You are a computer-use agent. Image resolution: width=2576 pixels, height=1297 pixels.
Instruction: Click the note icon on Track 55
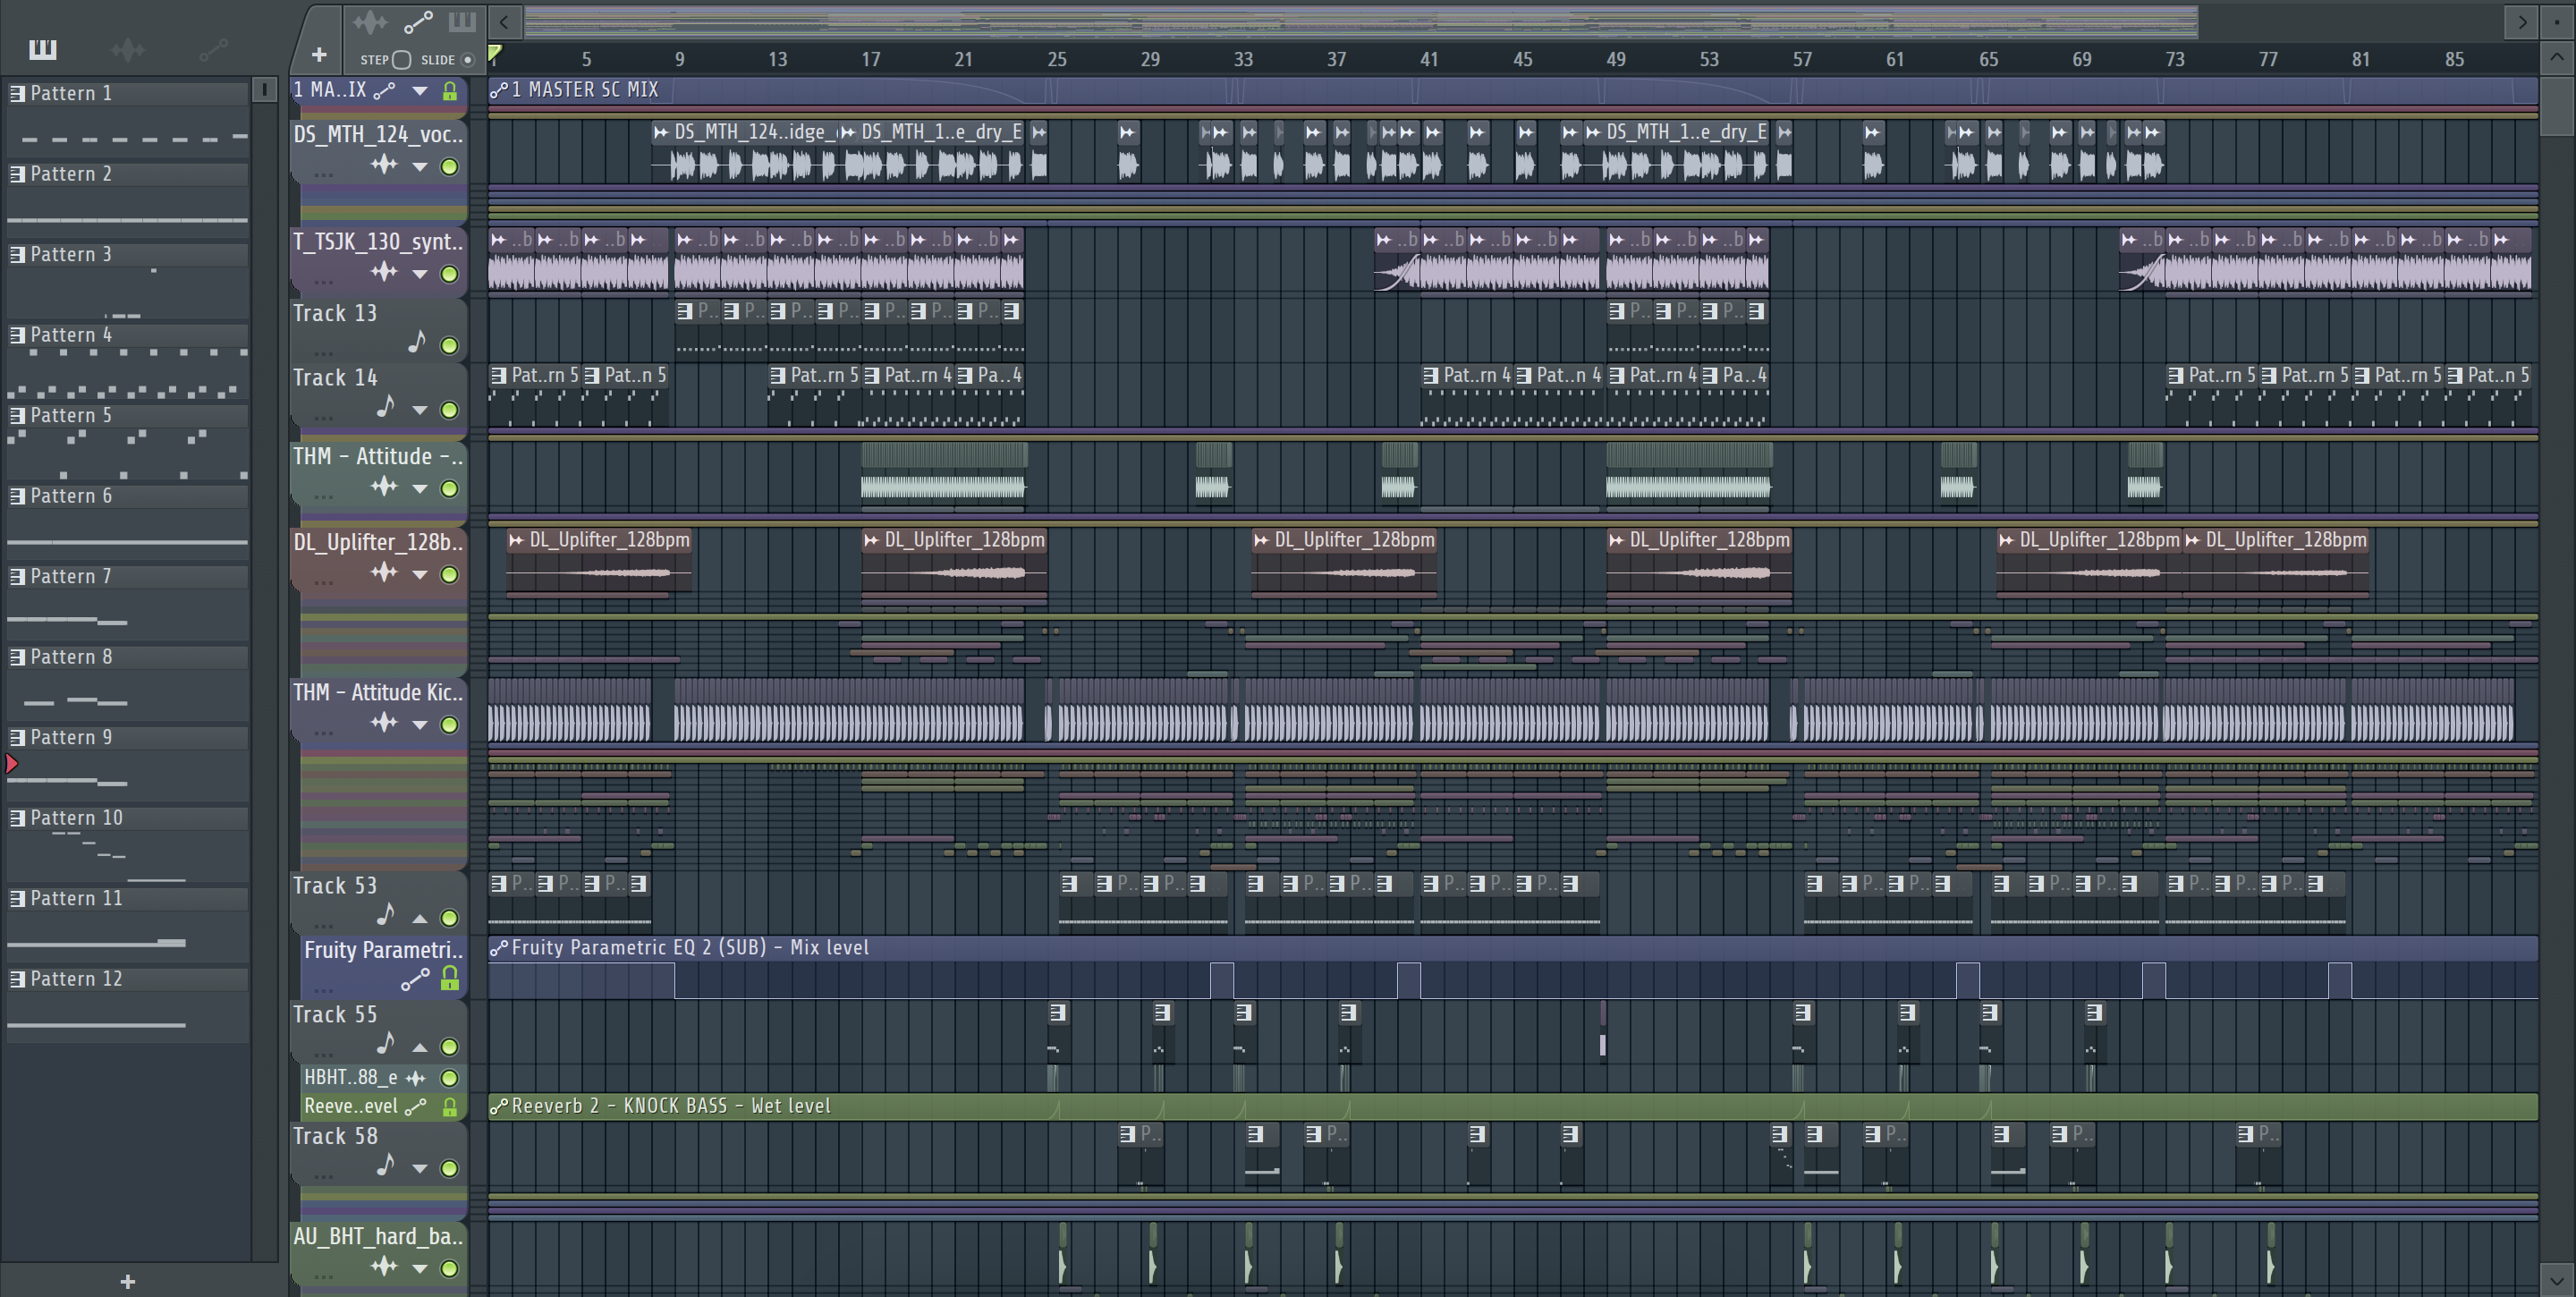(x=386, y=1043)
